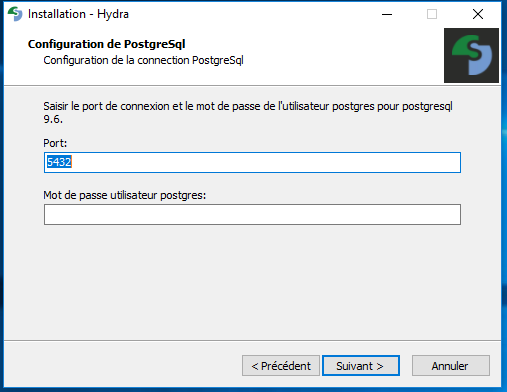Minimize the Installation - Hydra window
The height and width of the screenshot is (392, 507).
(387, 14)
